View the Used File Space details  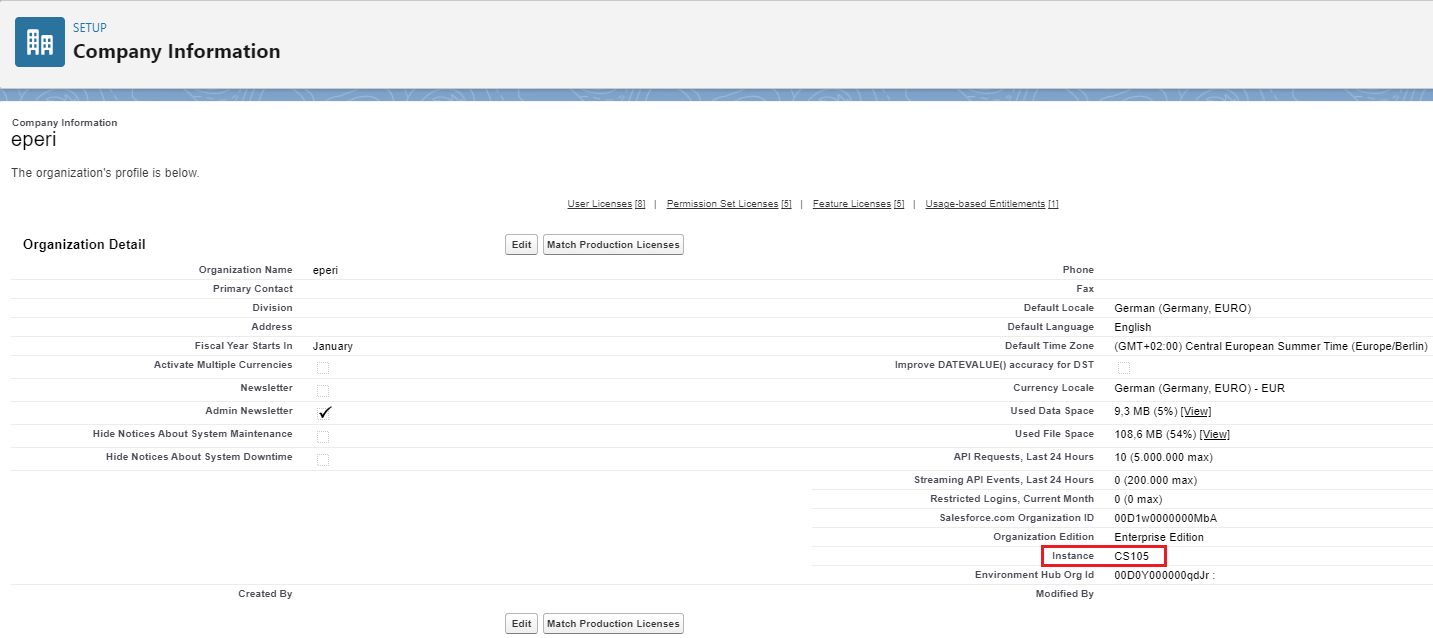pos(1215,434)
